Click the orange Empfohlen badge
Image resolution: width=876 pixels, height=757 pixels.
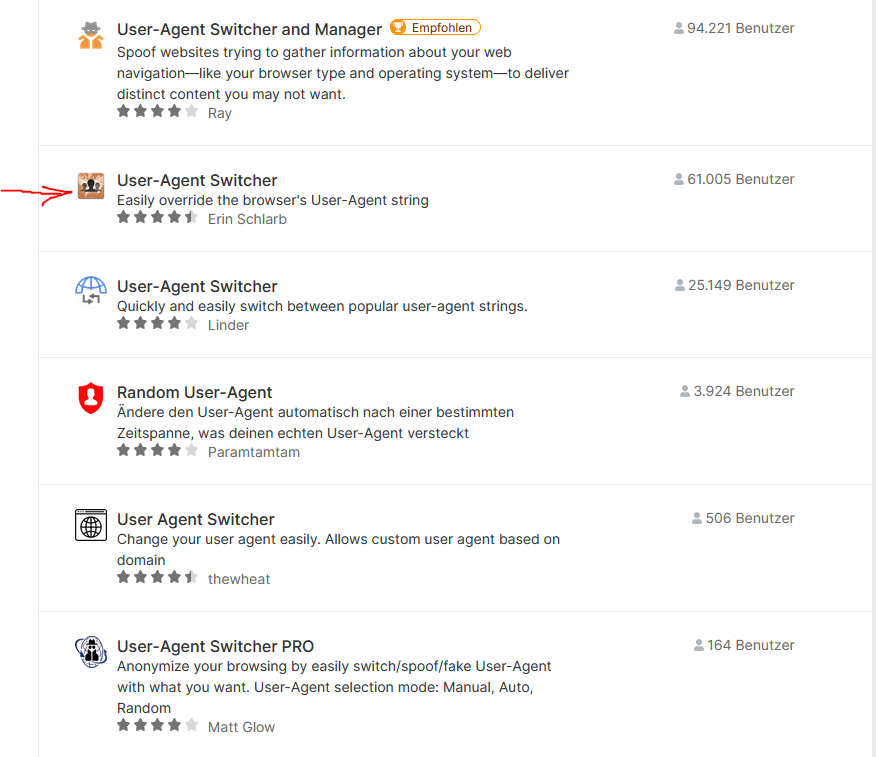[435, 28]
